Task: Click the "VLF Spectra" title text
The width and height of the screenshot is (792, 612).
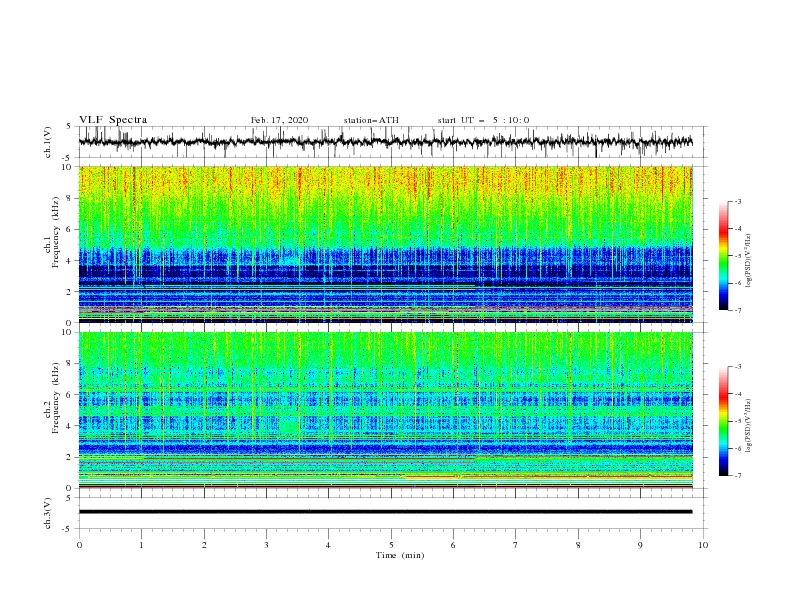Action: click(x=113, y=120)
